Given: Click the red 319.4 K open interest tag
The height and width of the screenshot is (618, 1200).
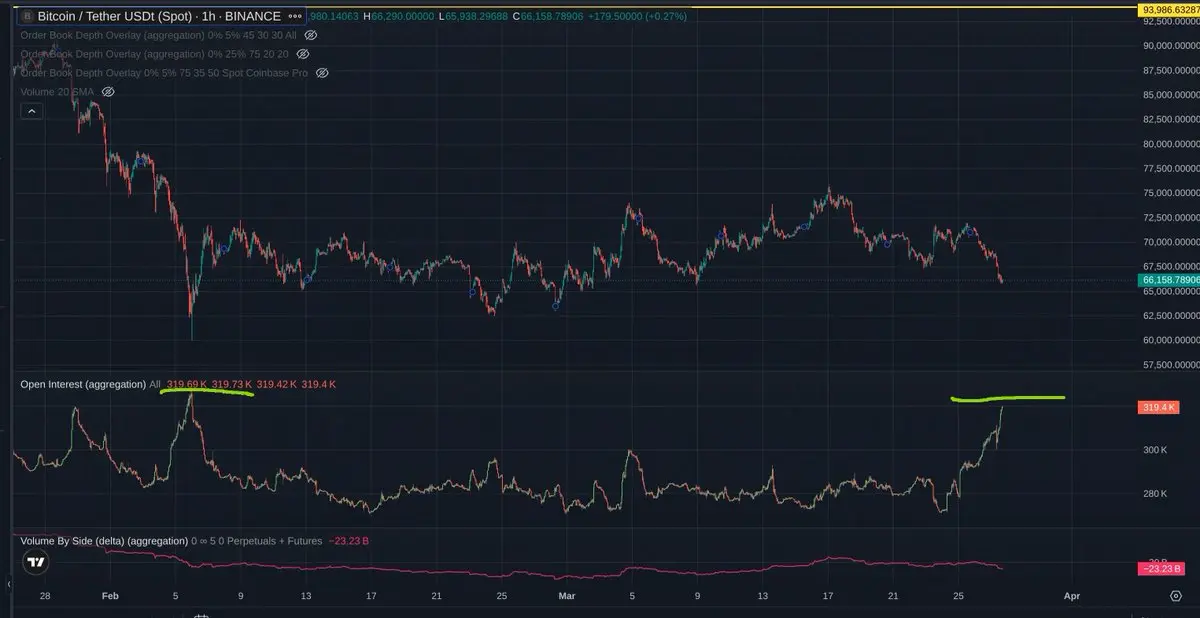Looking at the screenshot, I should (1158, 407).
